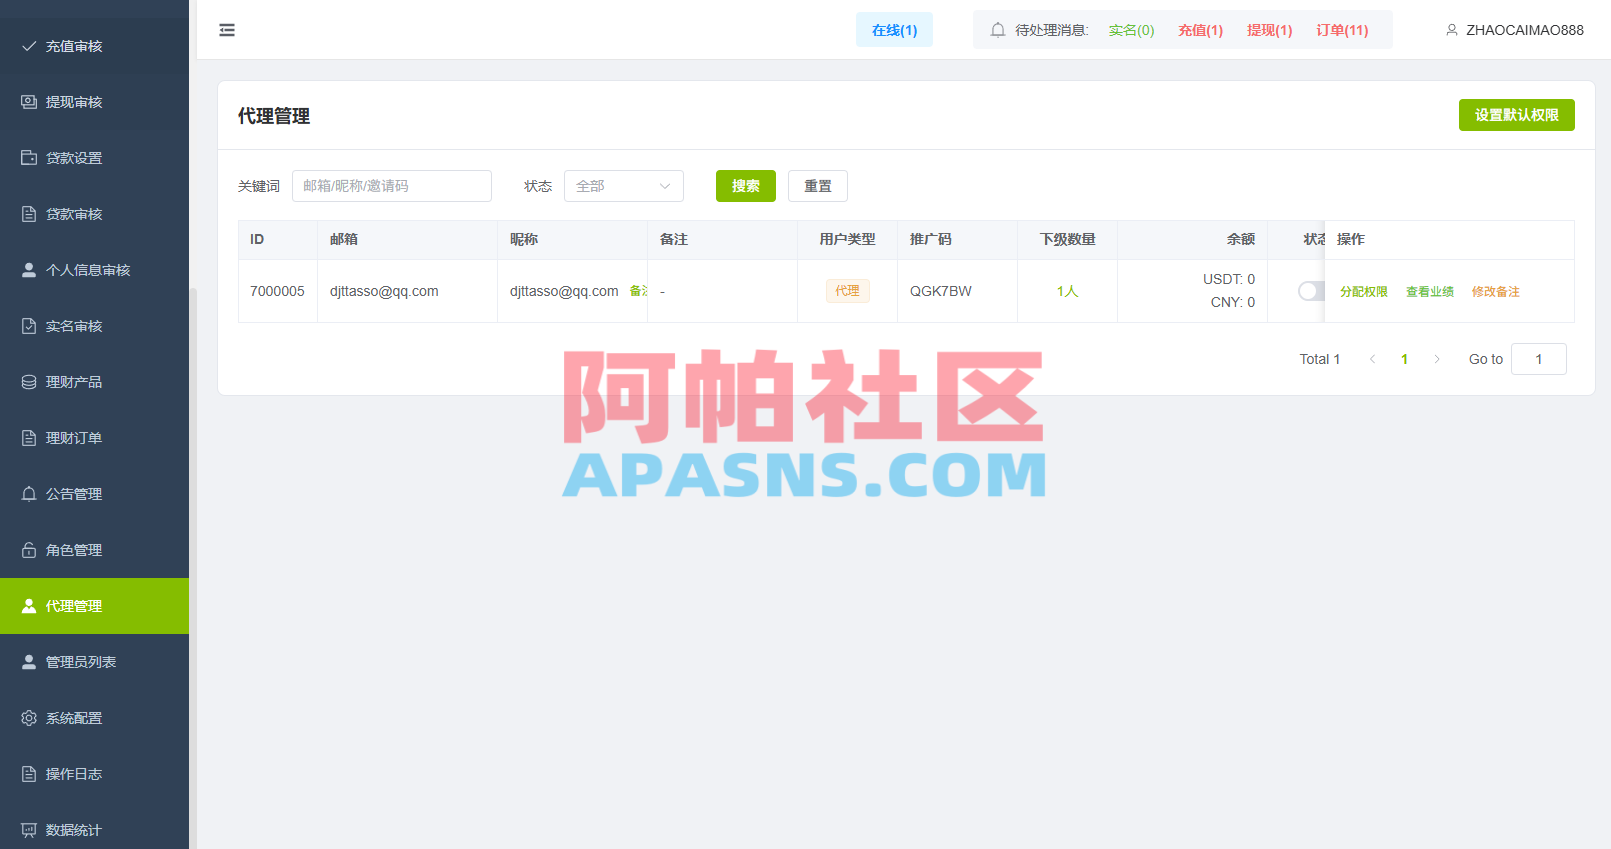The image size is (1611, 849).
Task: Select page 1 in pagination
Action: pos(1405,359)
